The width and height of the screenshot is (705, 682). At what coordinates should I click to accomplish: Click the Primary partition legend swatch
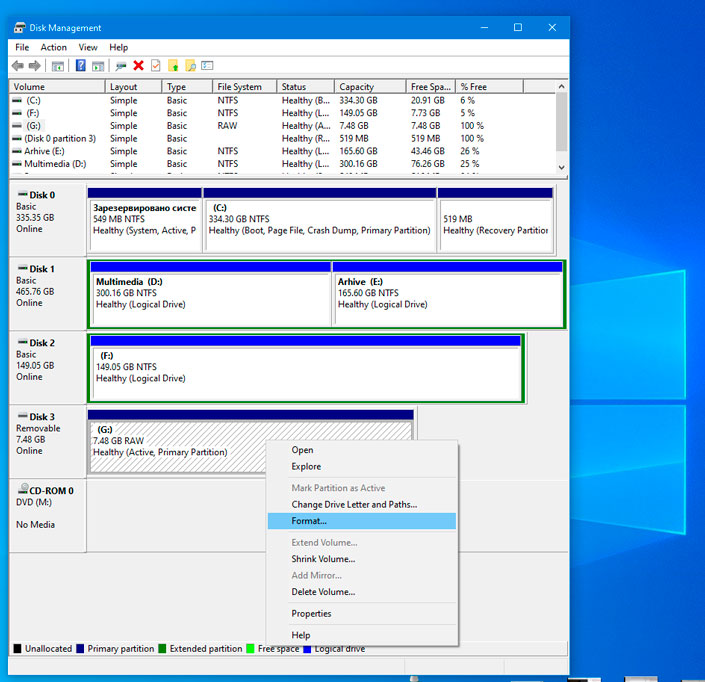80,648
